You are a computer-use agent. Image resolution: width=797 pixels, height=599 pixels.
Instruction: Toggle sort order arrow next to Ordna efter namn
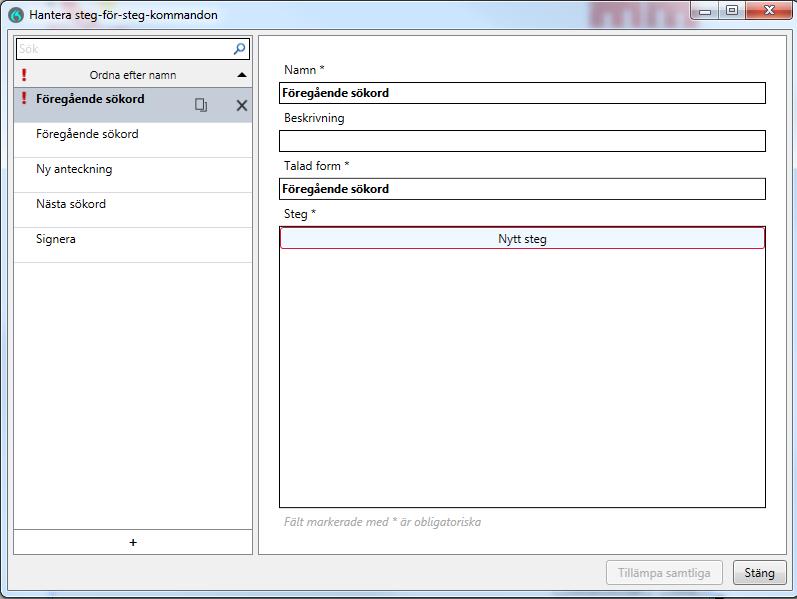[x=242, y=75]
